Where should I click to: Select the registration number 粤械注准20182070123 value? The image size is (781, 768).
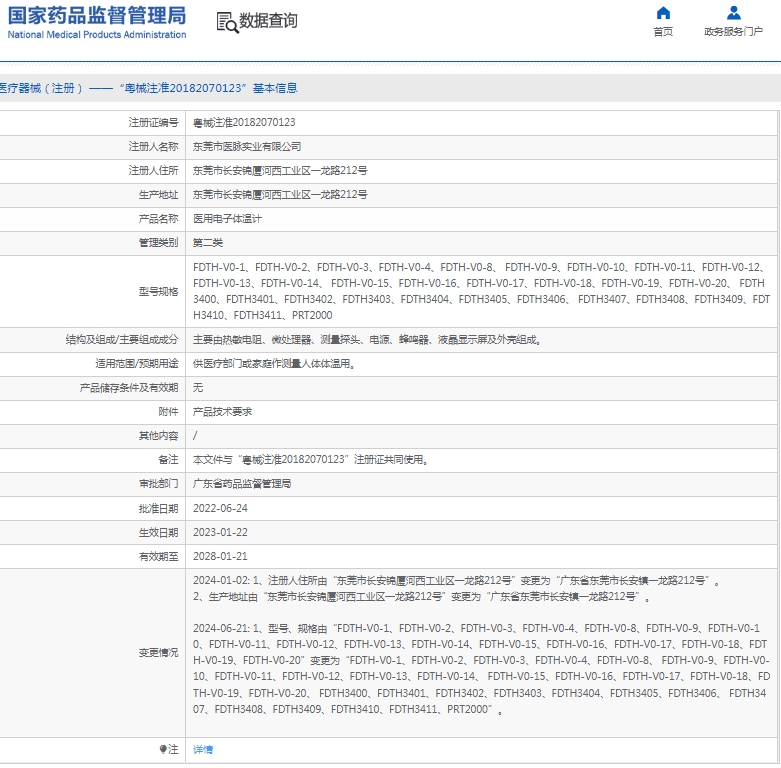(x=244, y=123)
